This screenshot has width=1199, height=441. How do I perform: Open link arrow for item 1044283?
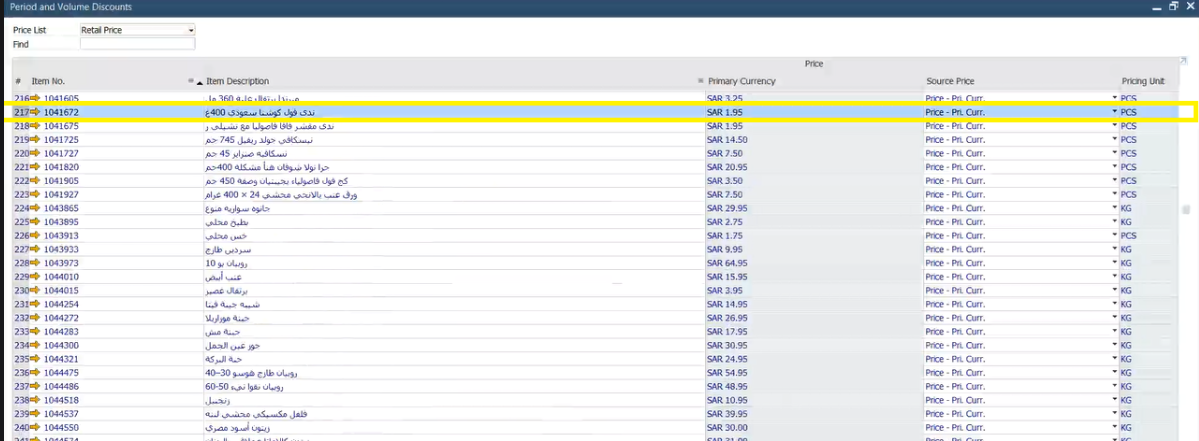pos(34,332)
